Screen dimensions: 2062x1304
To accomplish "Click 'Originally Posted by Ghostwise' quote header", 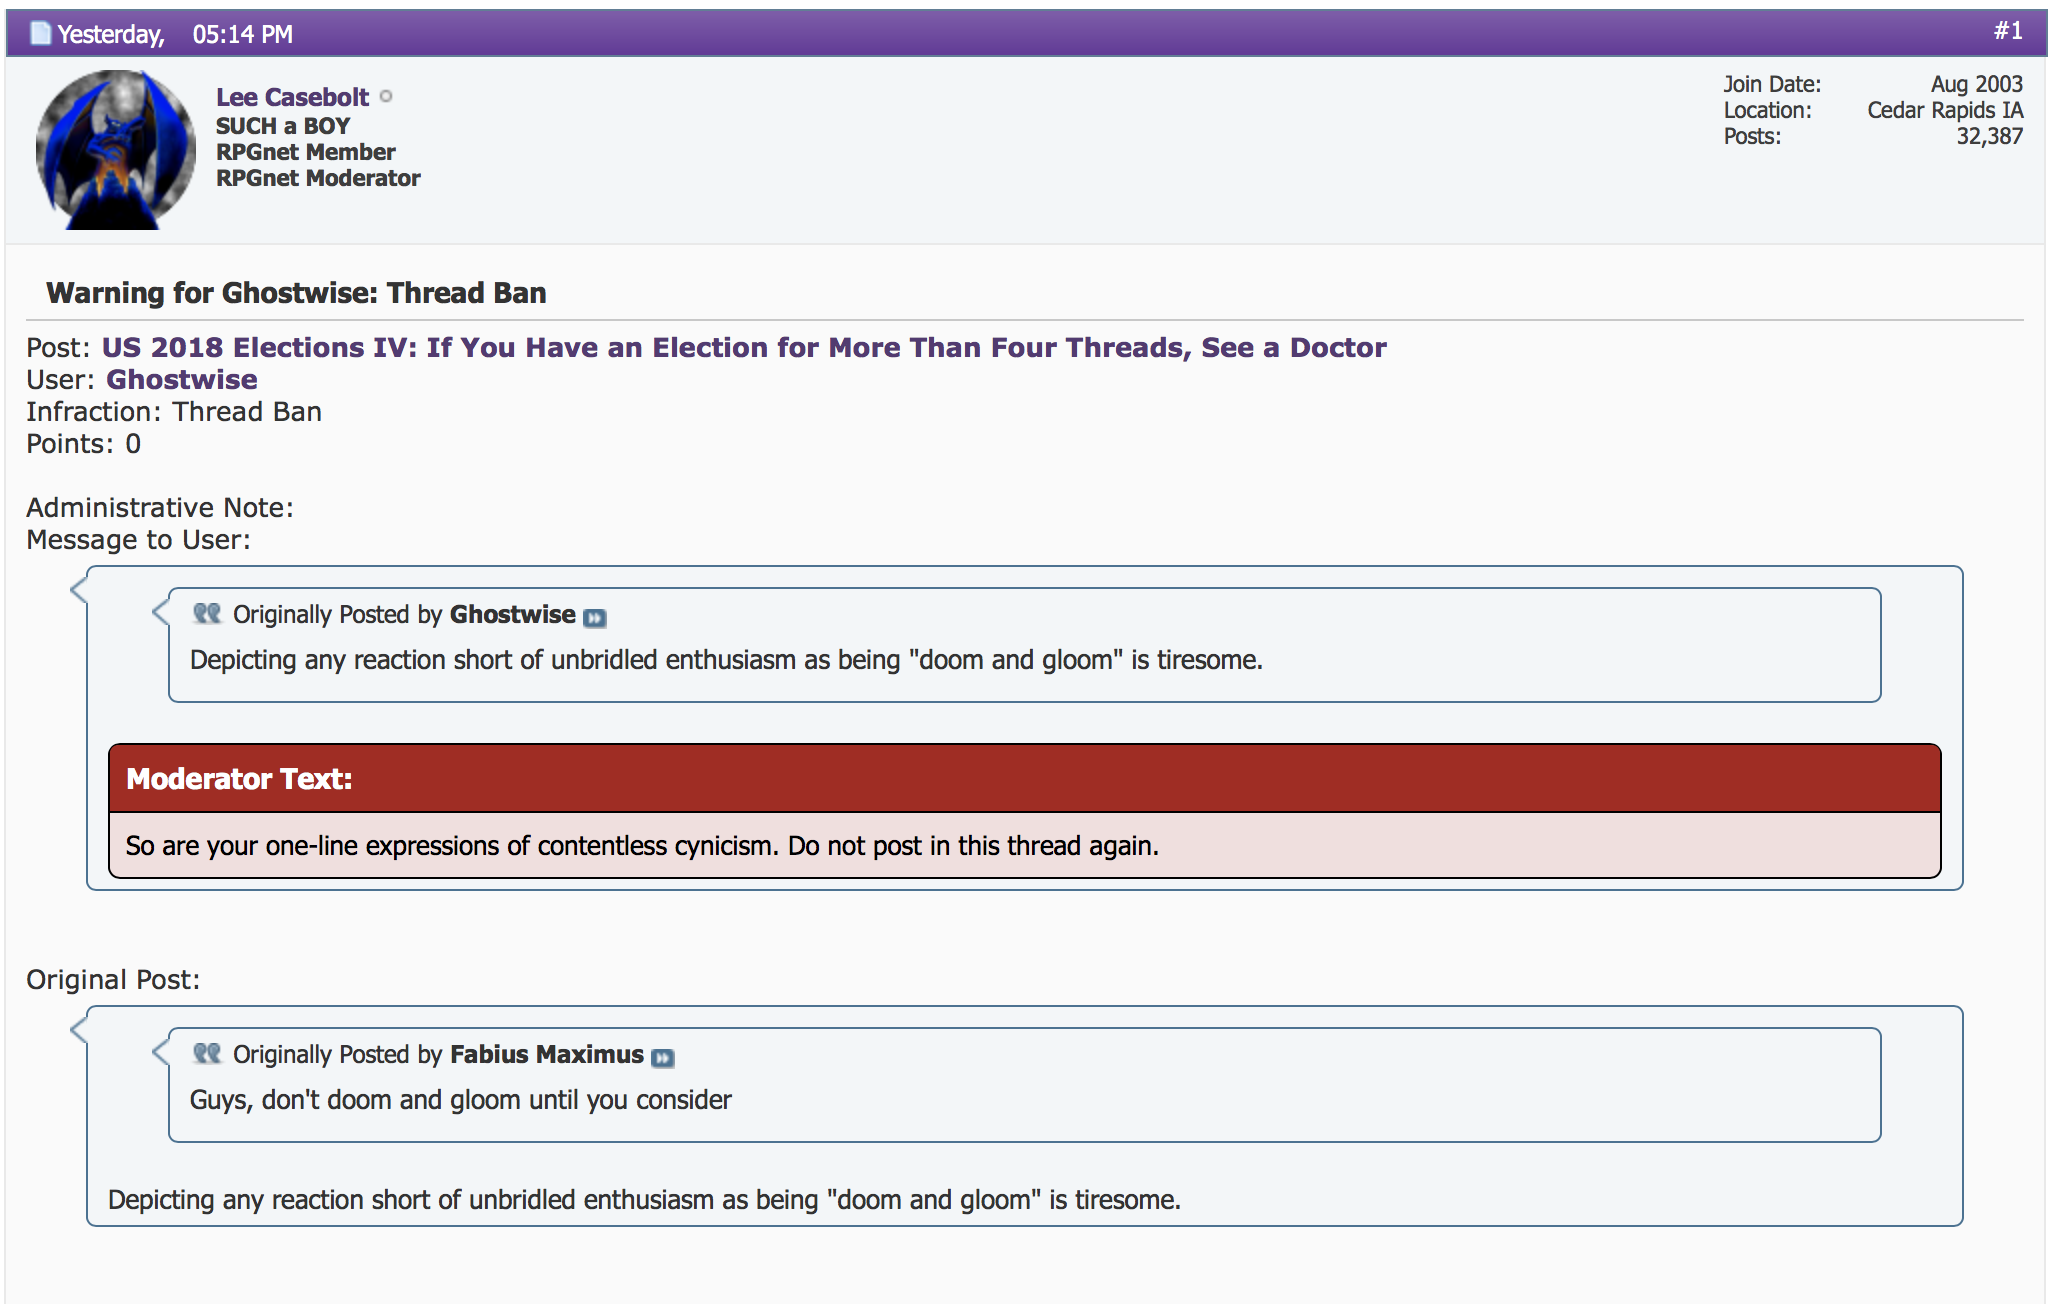I will click(404, 614).
